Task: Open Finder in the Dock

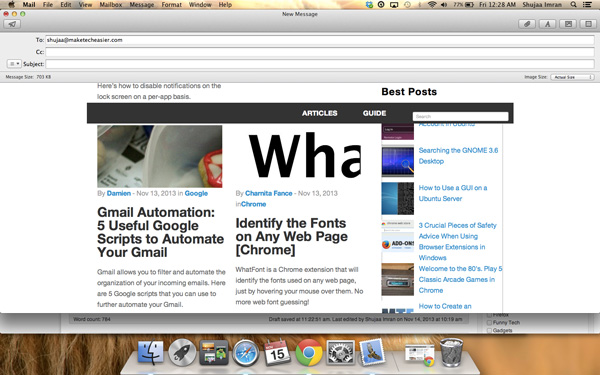Action: [x=150, y=352]
